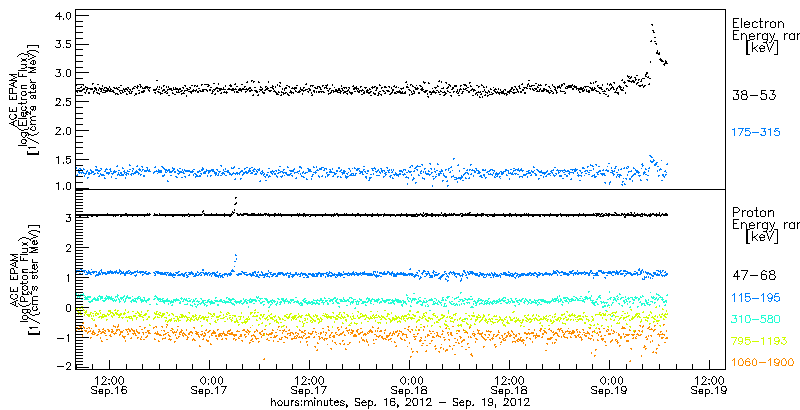This screenshot has width=800, height=410.
Task: Click the blue 175-315 electron legend label
Action: pos(756,133)
